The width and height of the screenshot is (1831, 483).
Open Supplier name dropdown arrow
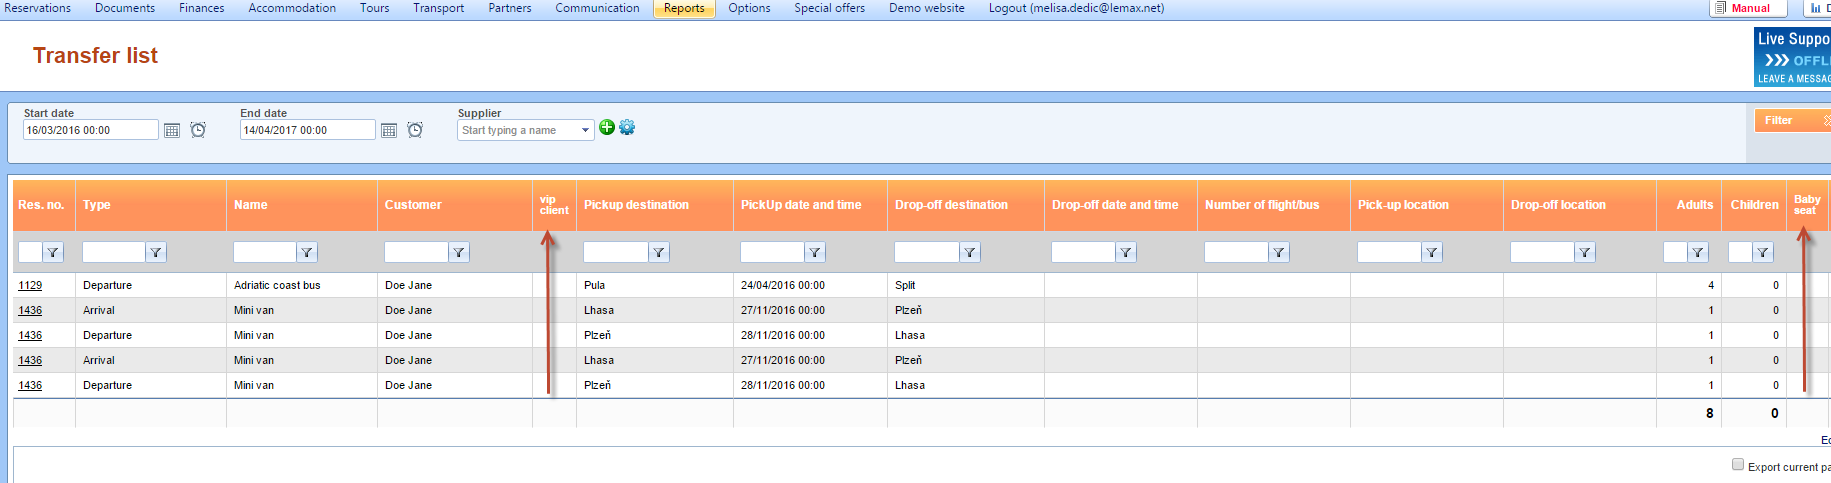coord(586,130)
